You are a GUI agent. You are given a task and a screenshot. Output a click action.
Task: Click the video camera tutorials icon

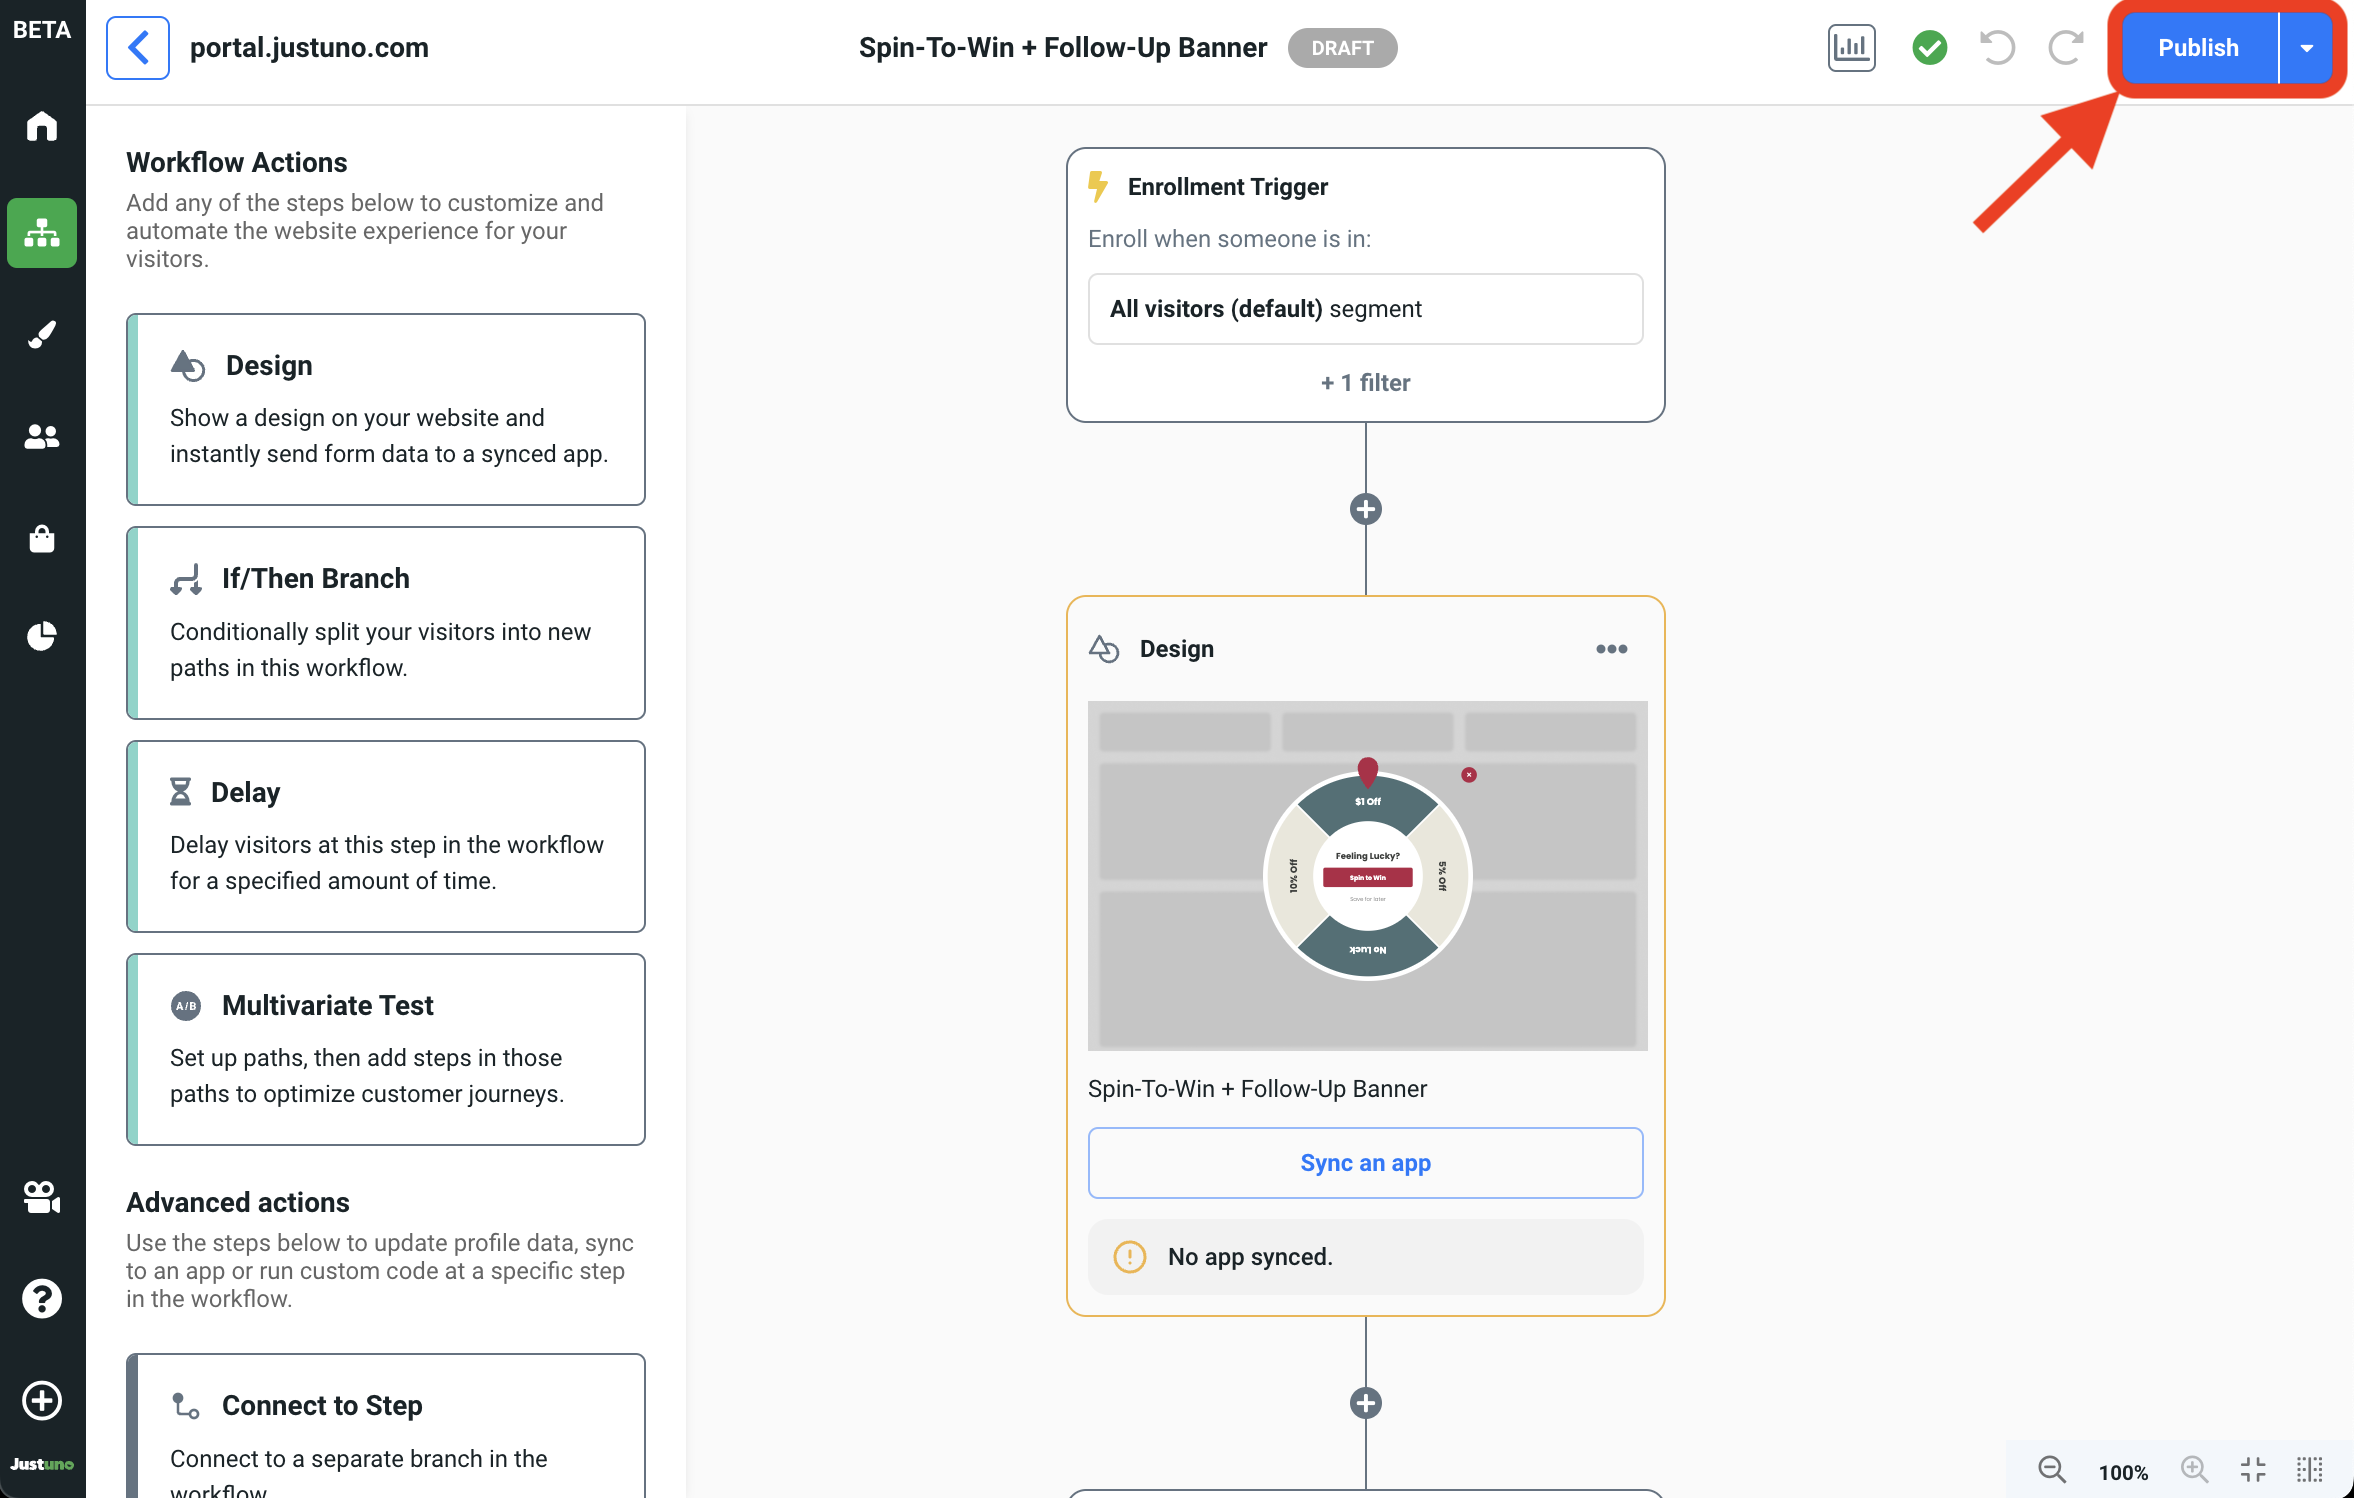42,1197
